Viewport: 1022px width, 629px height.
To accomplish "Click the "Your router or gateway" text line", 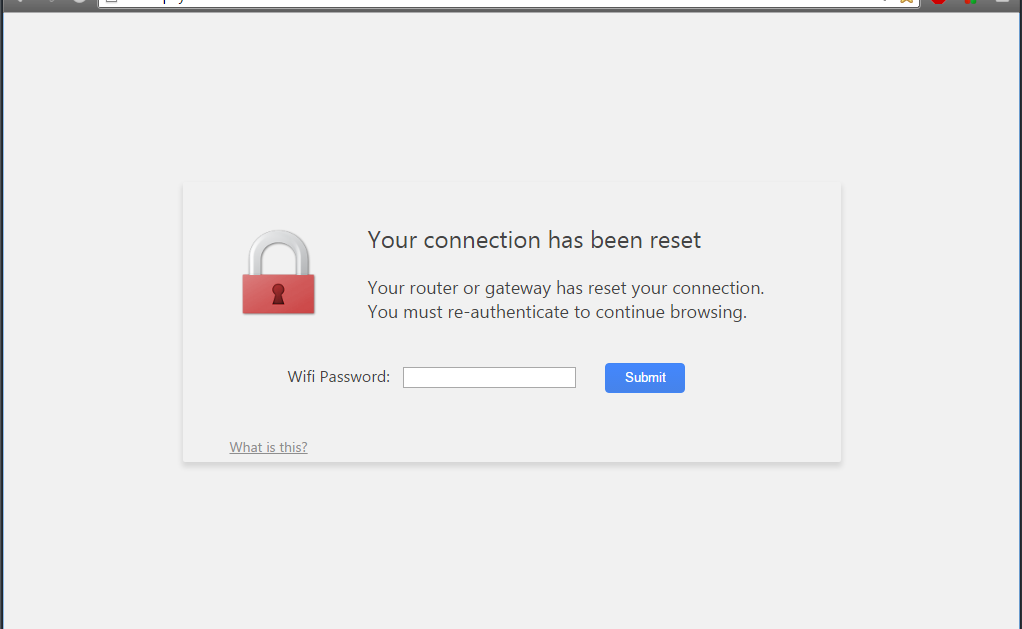I will [x=565, y=288].
